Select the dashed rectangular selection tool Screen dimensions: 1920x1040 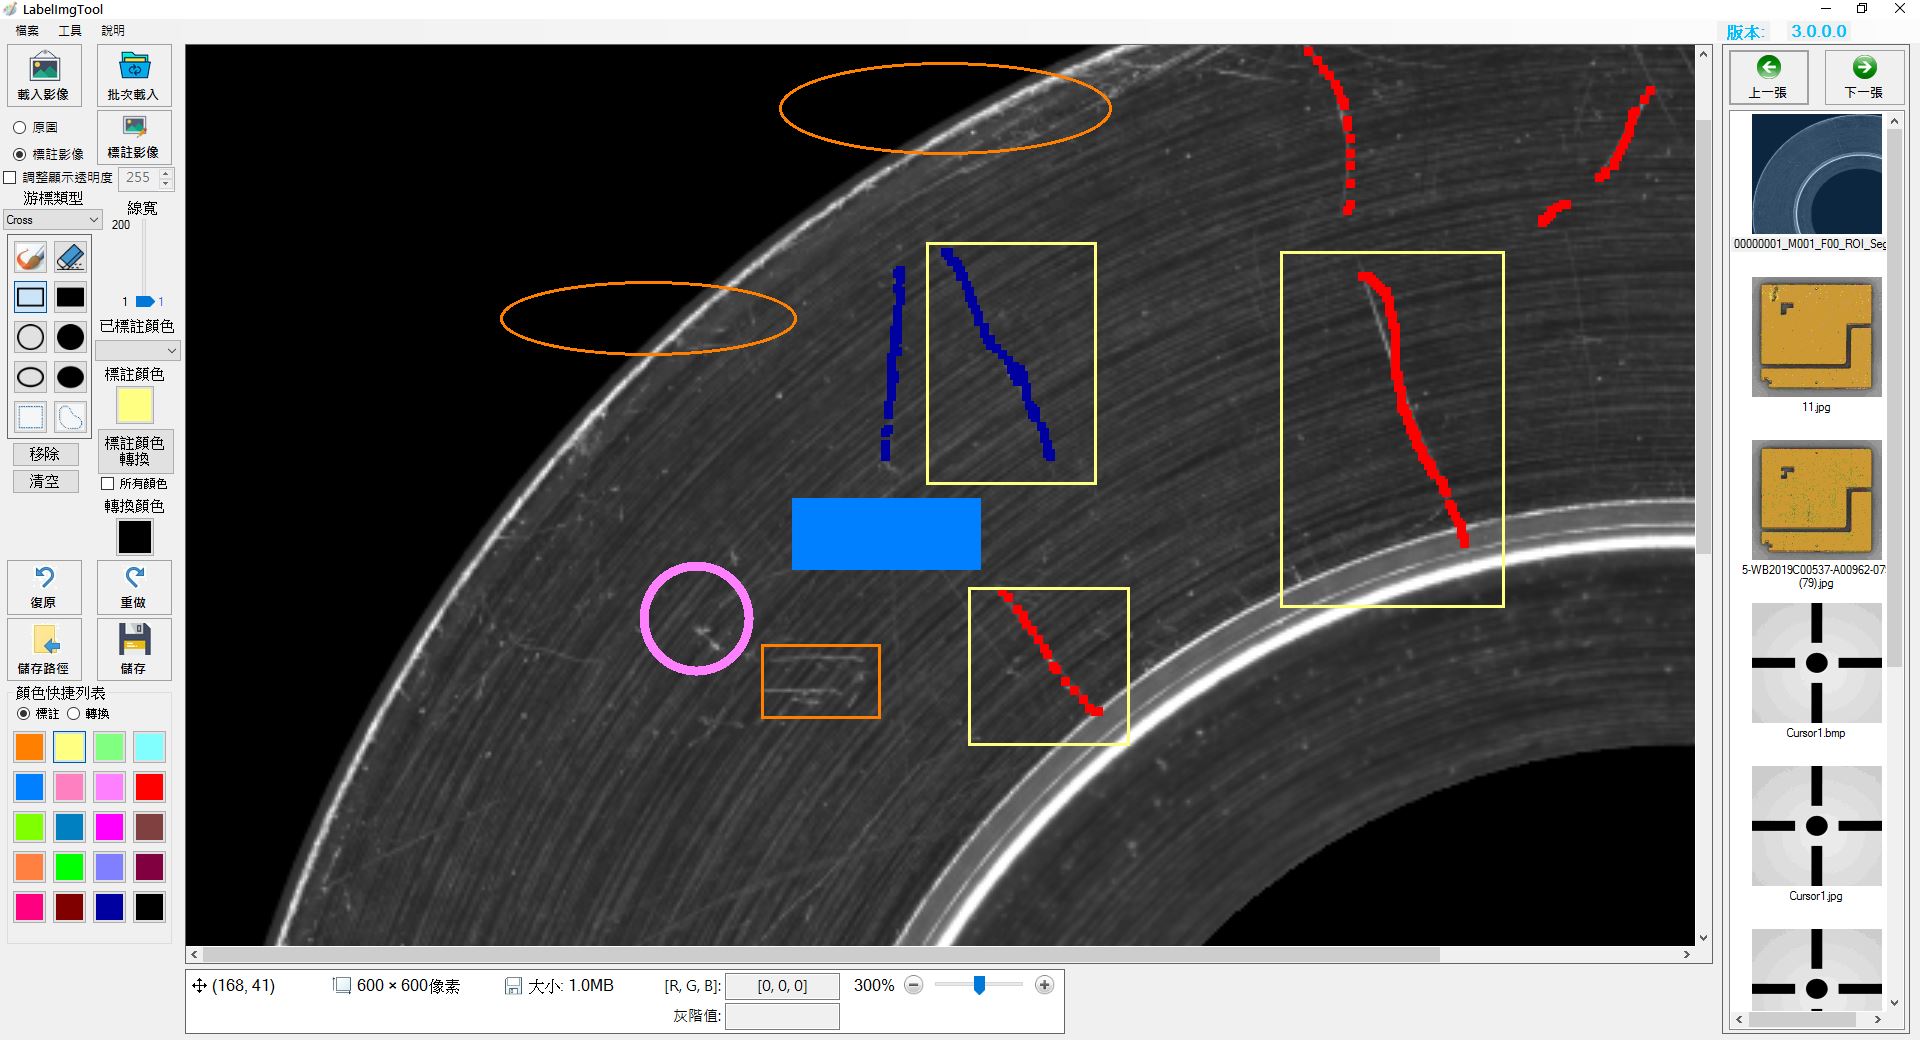tap(30, 417)
